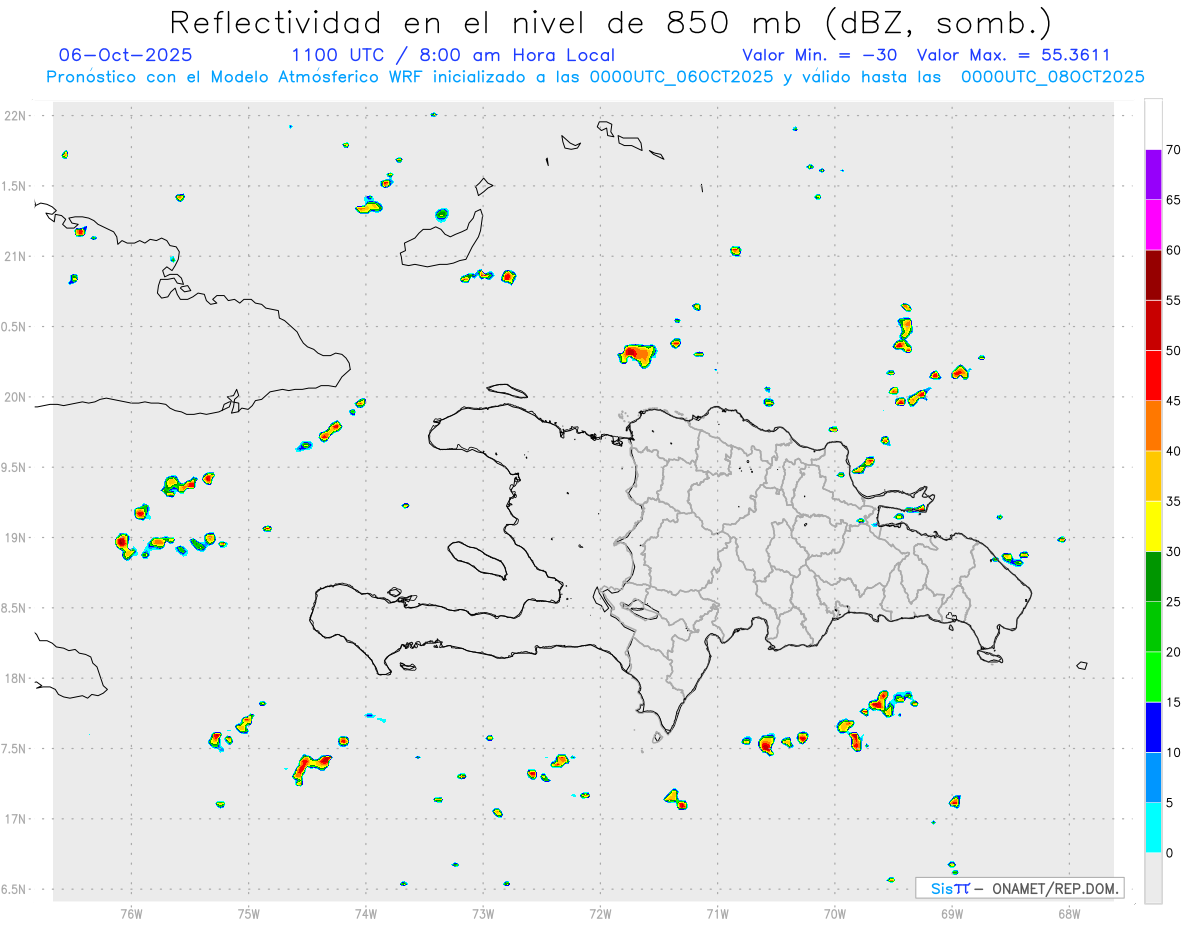Click the '74W' longitude axis label
This screenshot has width=1200, height=927.
(x=366, y=913)
